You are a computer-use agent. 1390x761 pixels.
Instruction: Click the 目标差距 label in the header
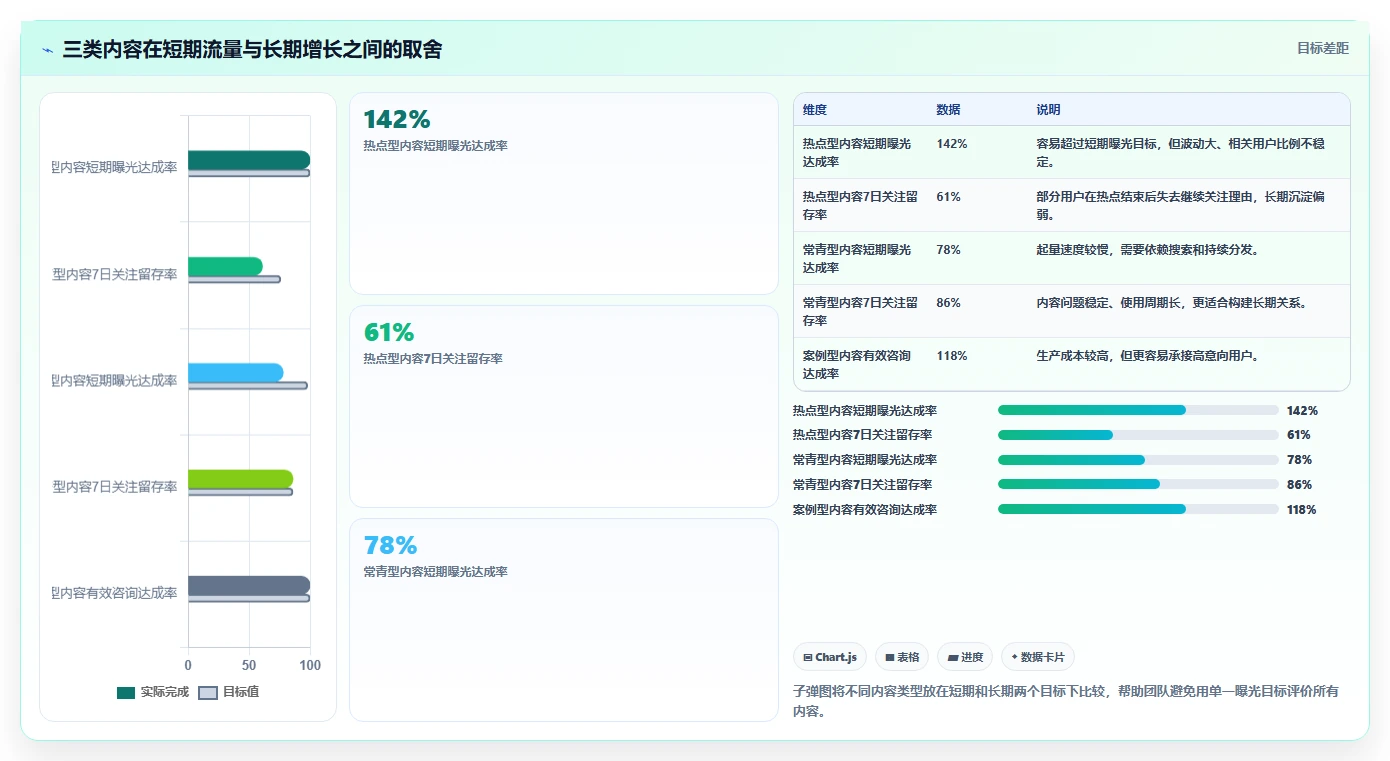coord(1323,48)
